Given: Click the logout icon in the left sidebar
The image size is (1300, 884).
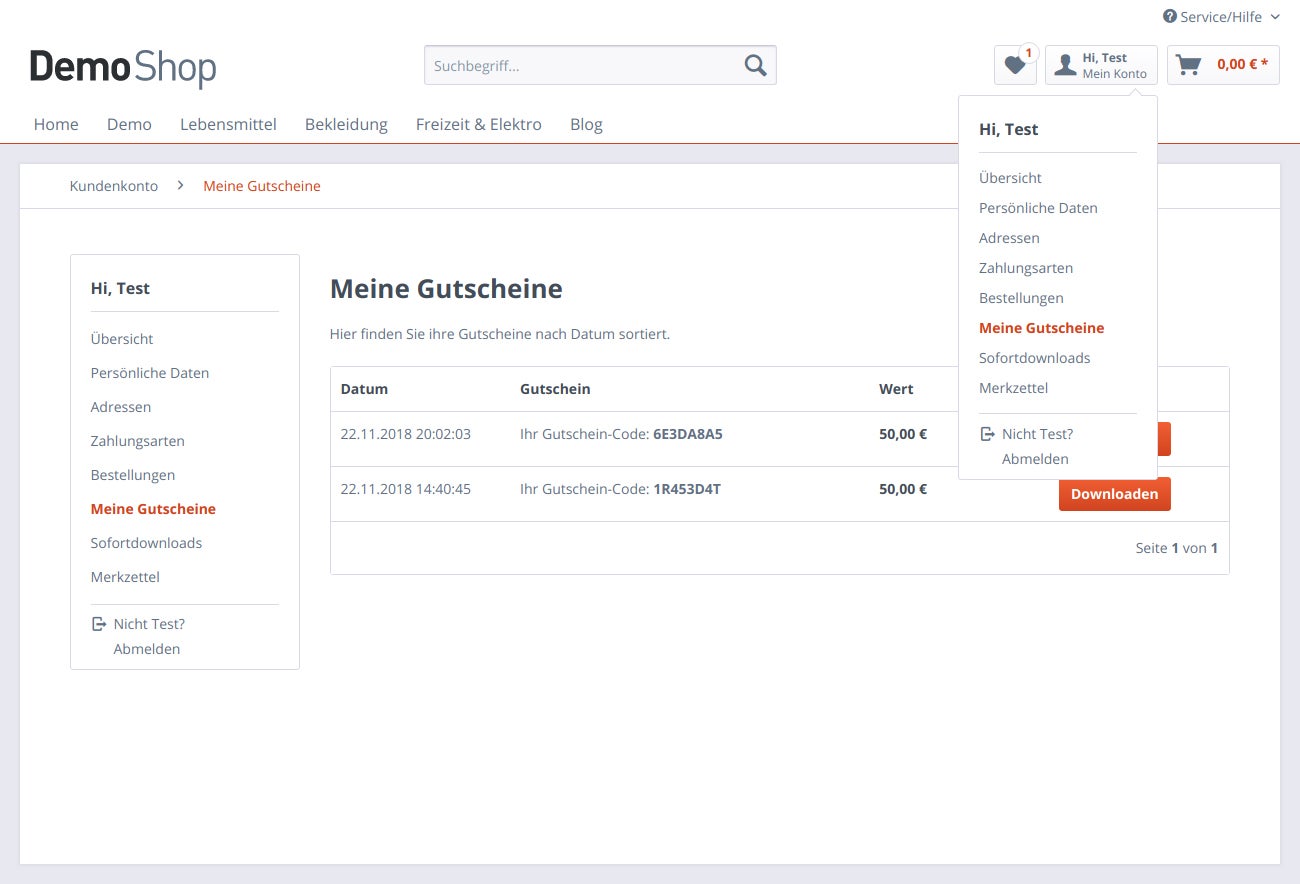Looking at the screenshot, I should pyautogui.click(x=98, y=624).
